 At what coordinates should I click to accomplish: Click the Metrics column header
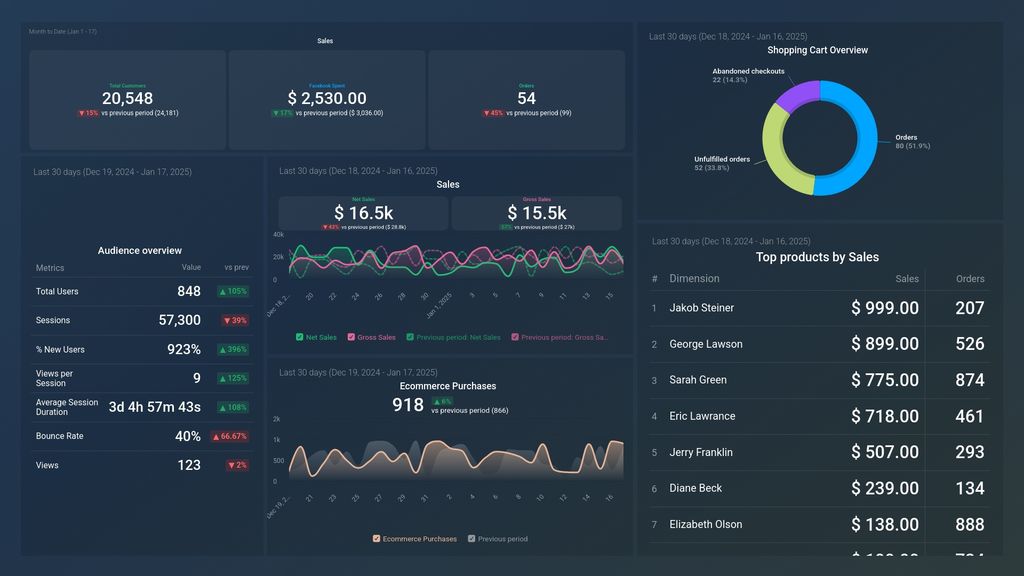[50, 268]
